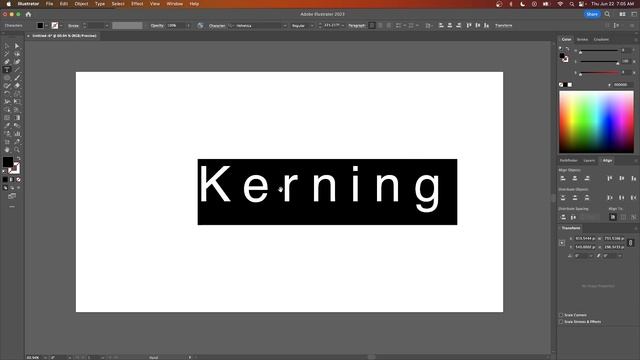Image resolution: width=640 pixels, height=360 pixels.
Task: Click the hex color value field
Action: tap(622, 84)
